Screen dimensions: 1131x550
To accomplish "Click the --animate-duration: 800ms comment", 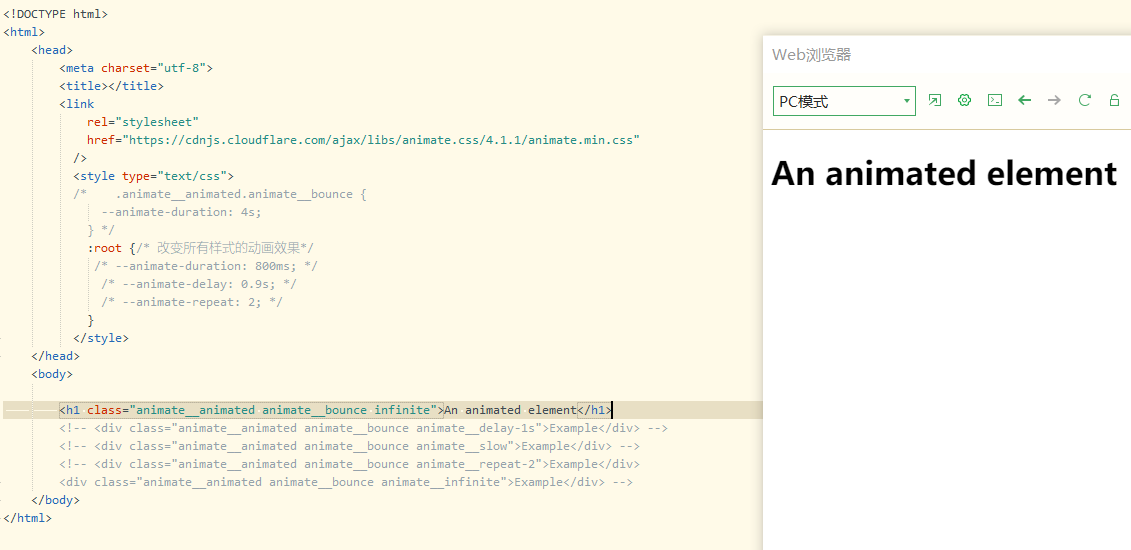I will [x=206, y=266].
